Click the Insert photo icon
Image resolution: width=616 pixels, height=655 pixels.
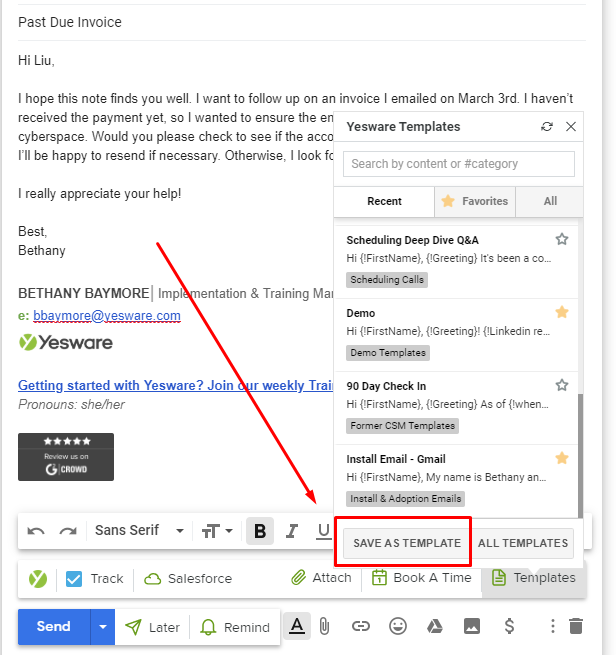coord(471,626)
